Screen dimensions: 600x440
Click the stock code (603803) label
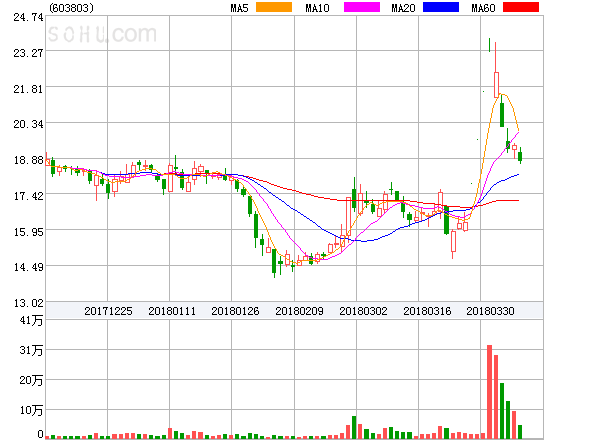point(72,8)
